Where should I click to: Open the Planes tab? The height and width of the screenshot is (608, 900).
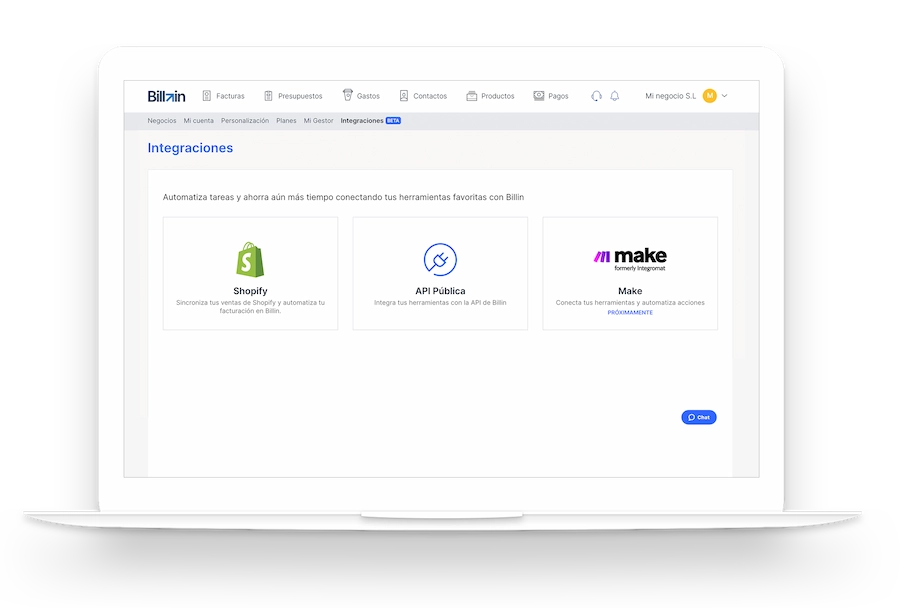point(286,120)
